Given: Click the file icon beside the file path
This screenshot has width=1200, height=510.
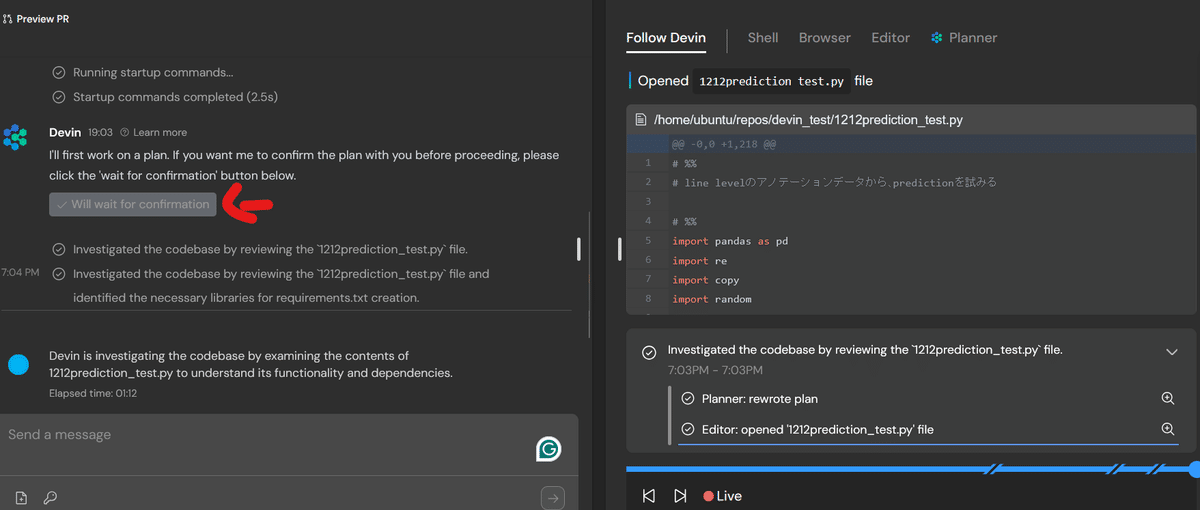Looking at the screenshot, I should pyautogui.click(x=641, y=120).
